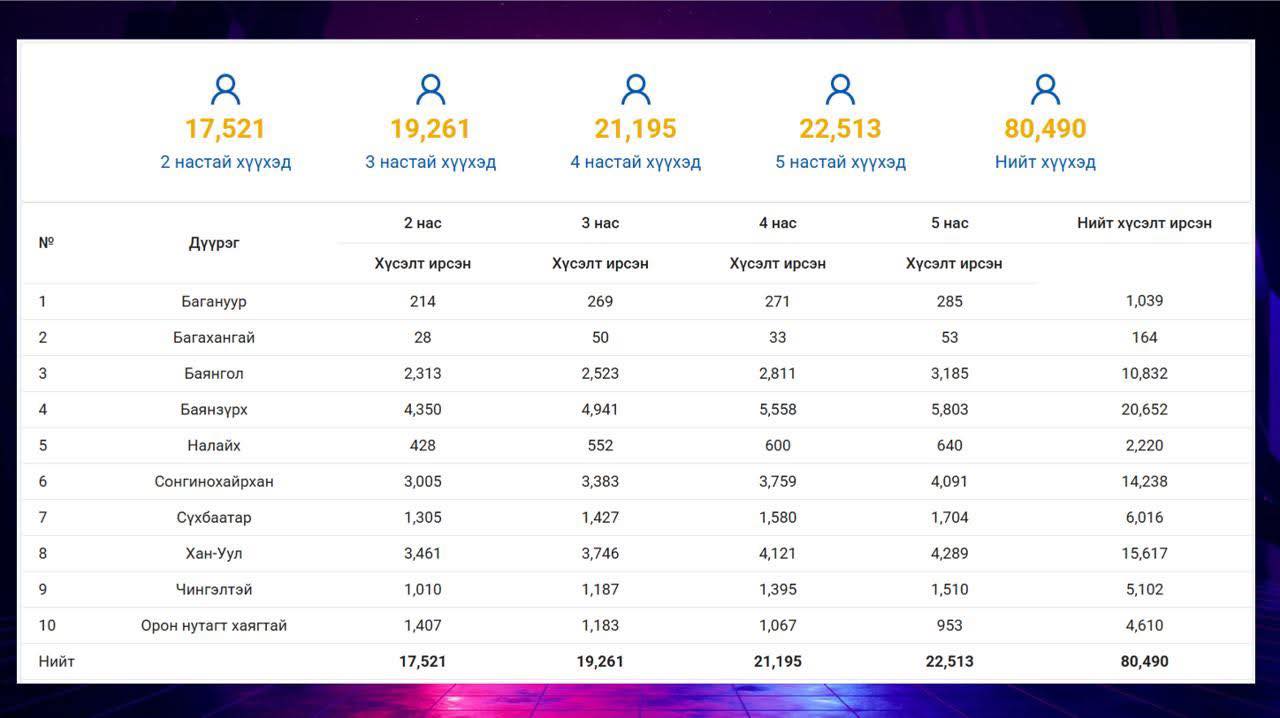Screen dimensions: 1280x718
Task: Click the 'Дүүрэг' column header
Action: coord(214,243)
